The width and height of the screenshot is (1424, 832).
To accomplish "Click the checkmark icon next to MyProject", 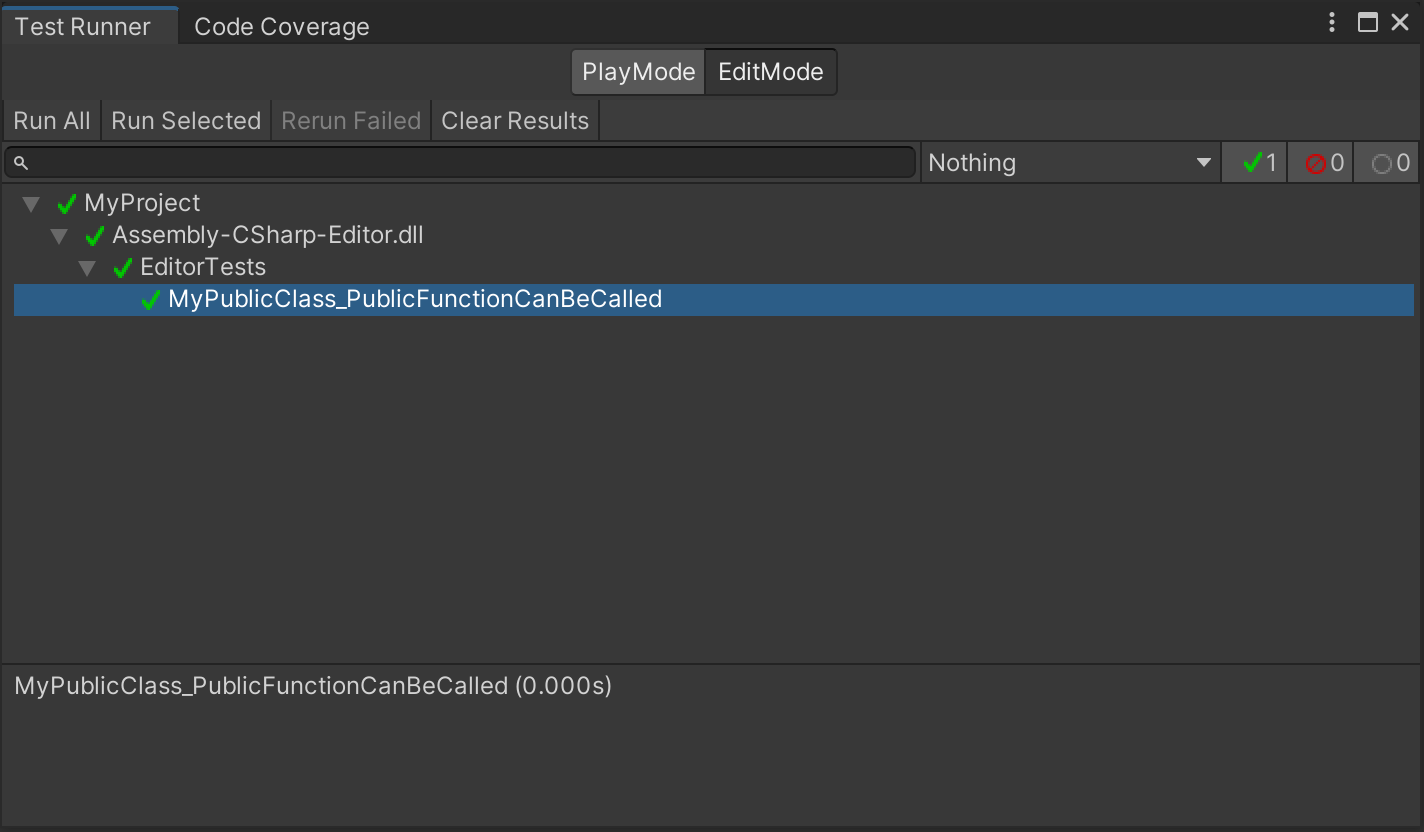I will coord(67,203).
